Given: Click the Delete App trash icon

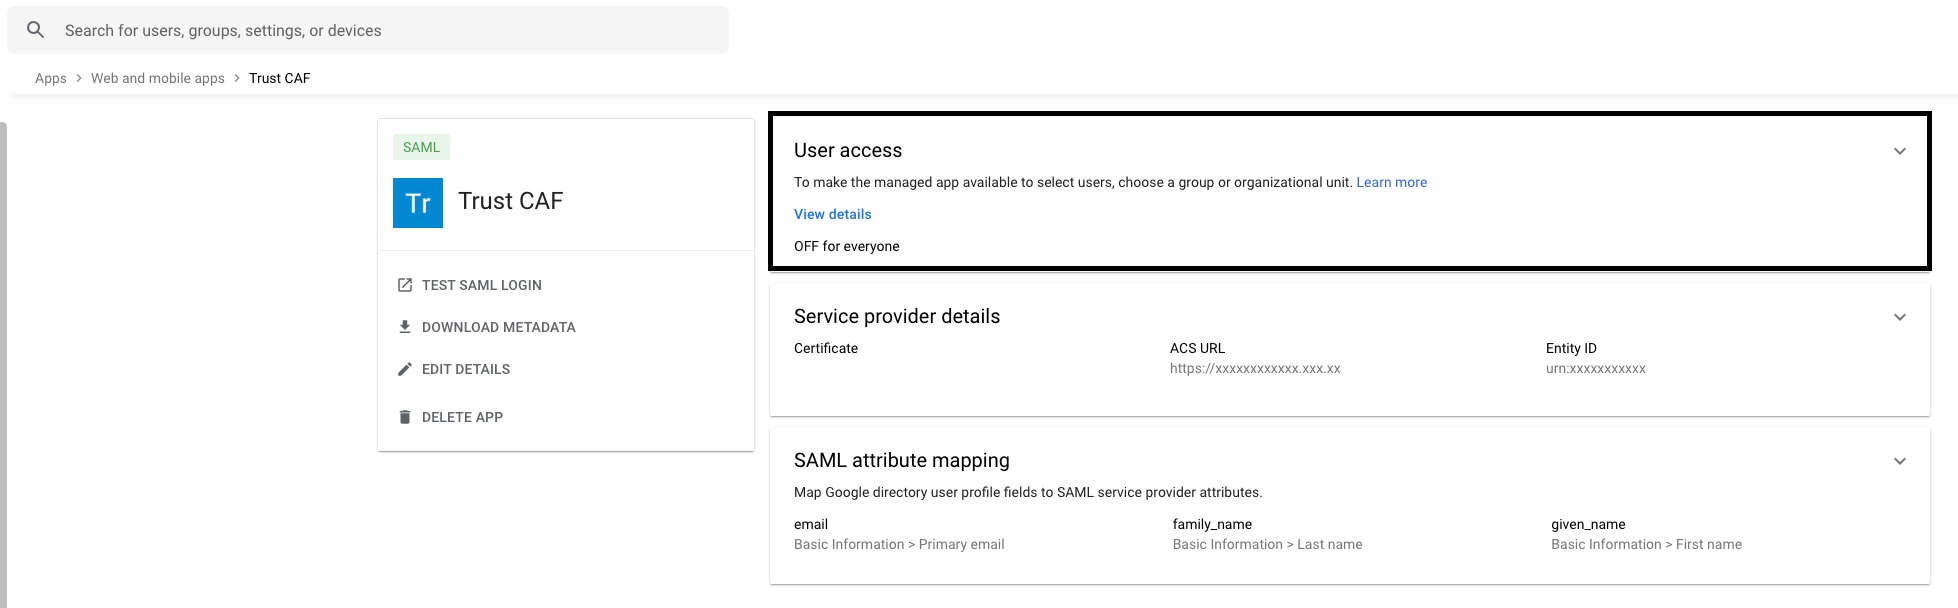Looking at the screenshot, I should (405, 417).
